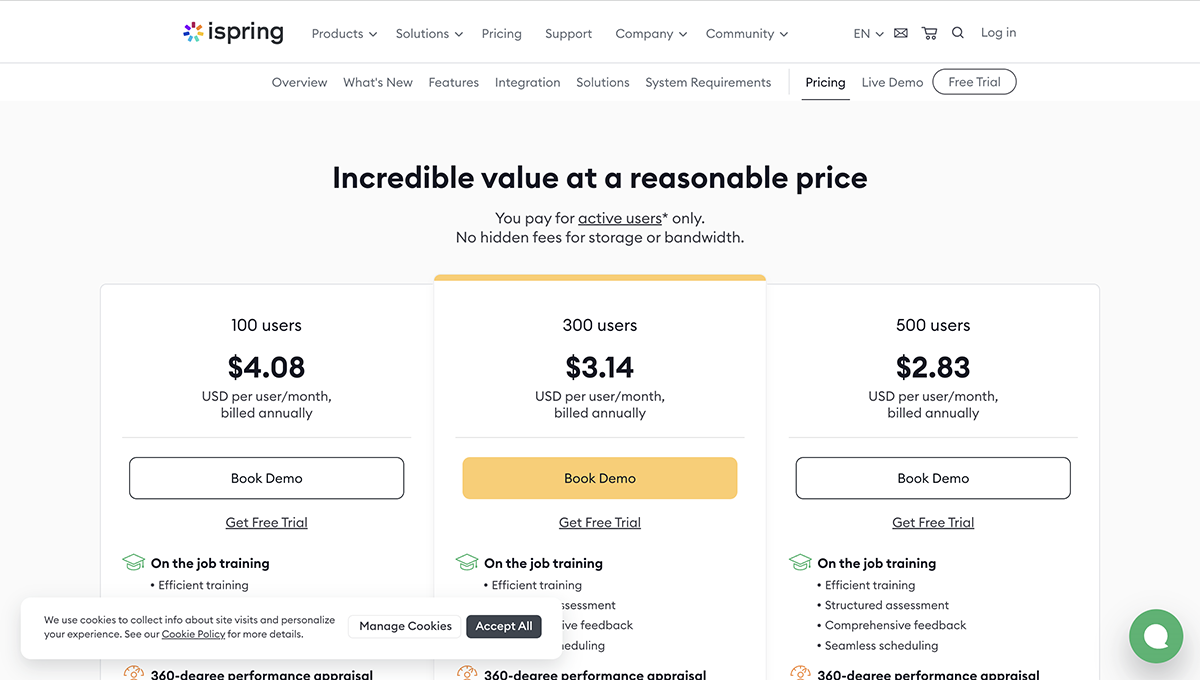The image size is (1200, 680).
Task: Expand the Community dropdown
Action: 746,33
